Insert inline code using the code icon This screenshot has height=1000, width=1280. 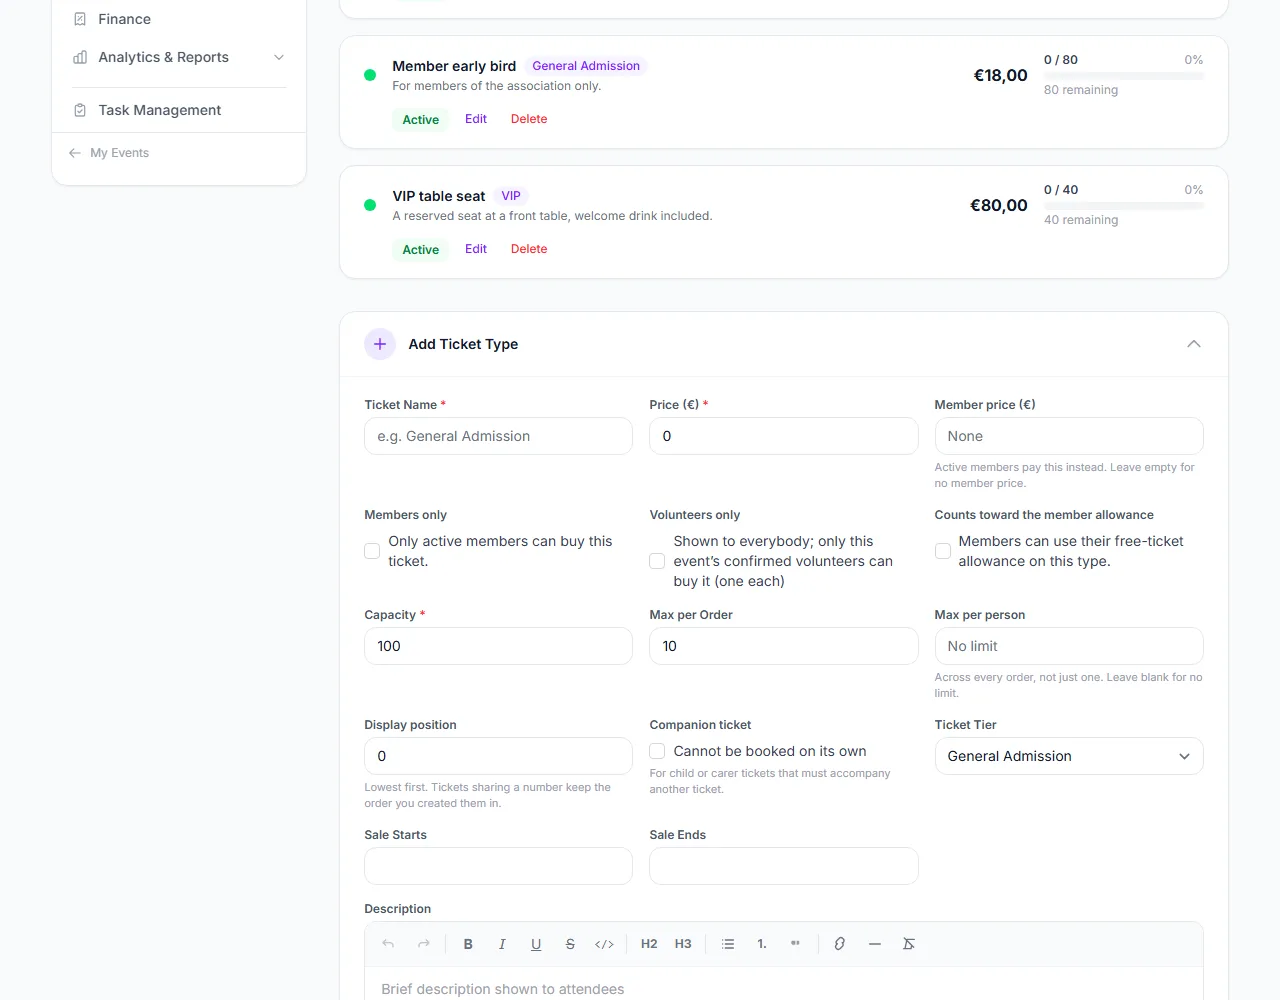click(604, 944)
